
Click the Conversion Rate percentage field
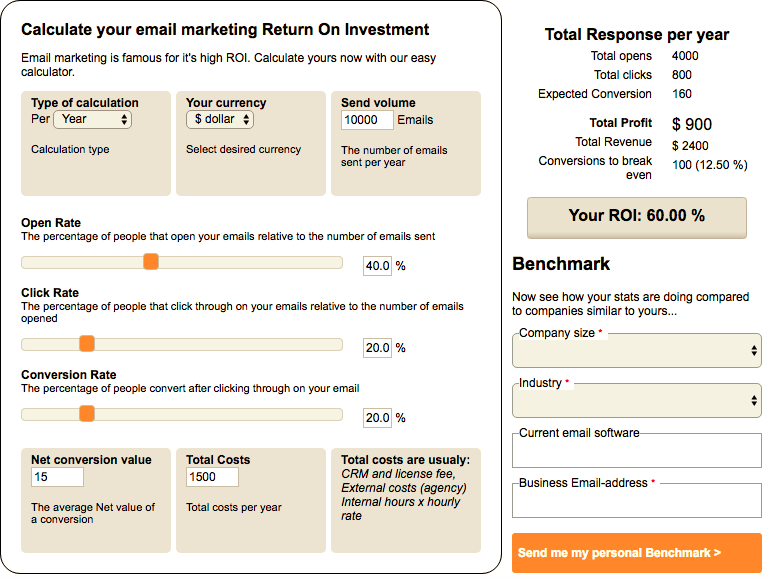tap(377, 418)
